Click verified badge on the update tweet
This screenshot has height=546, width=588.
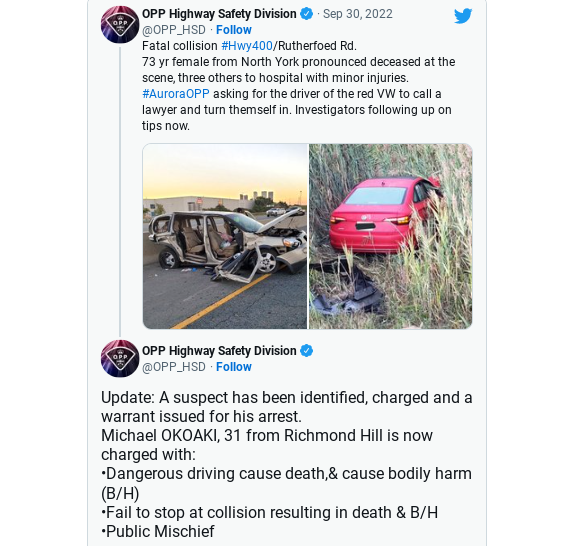(307, 351)
